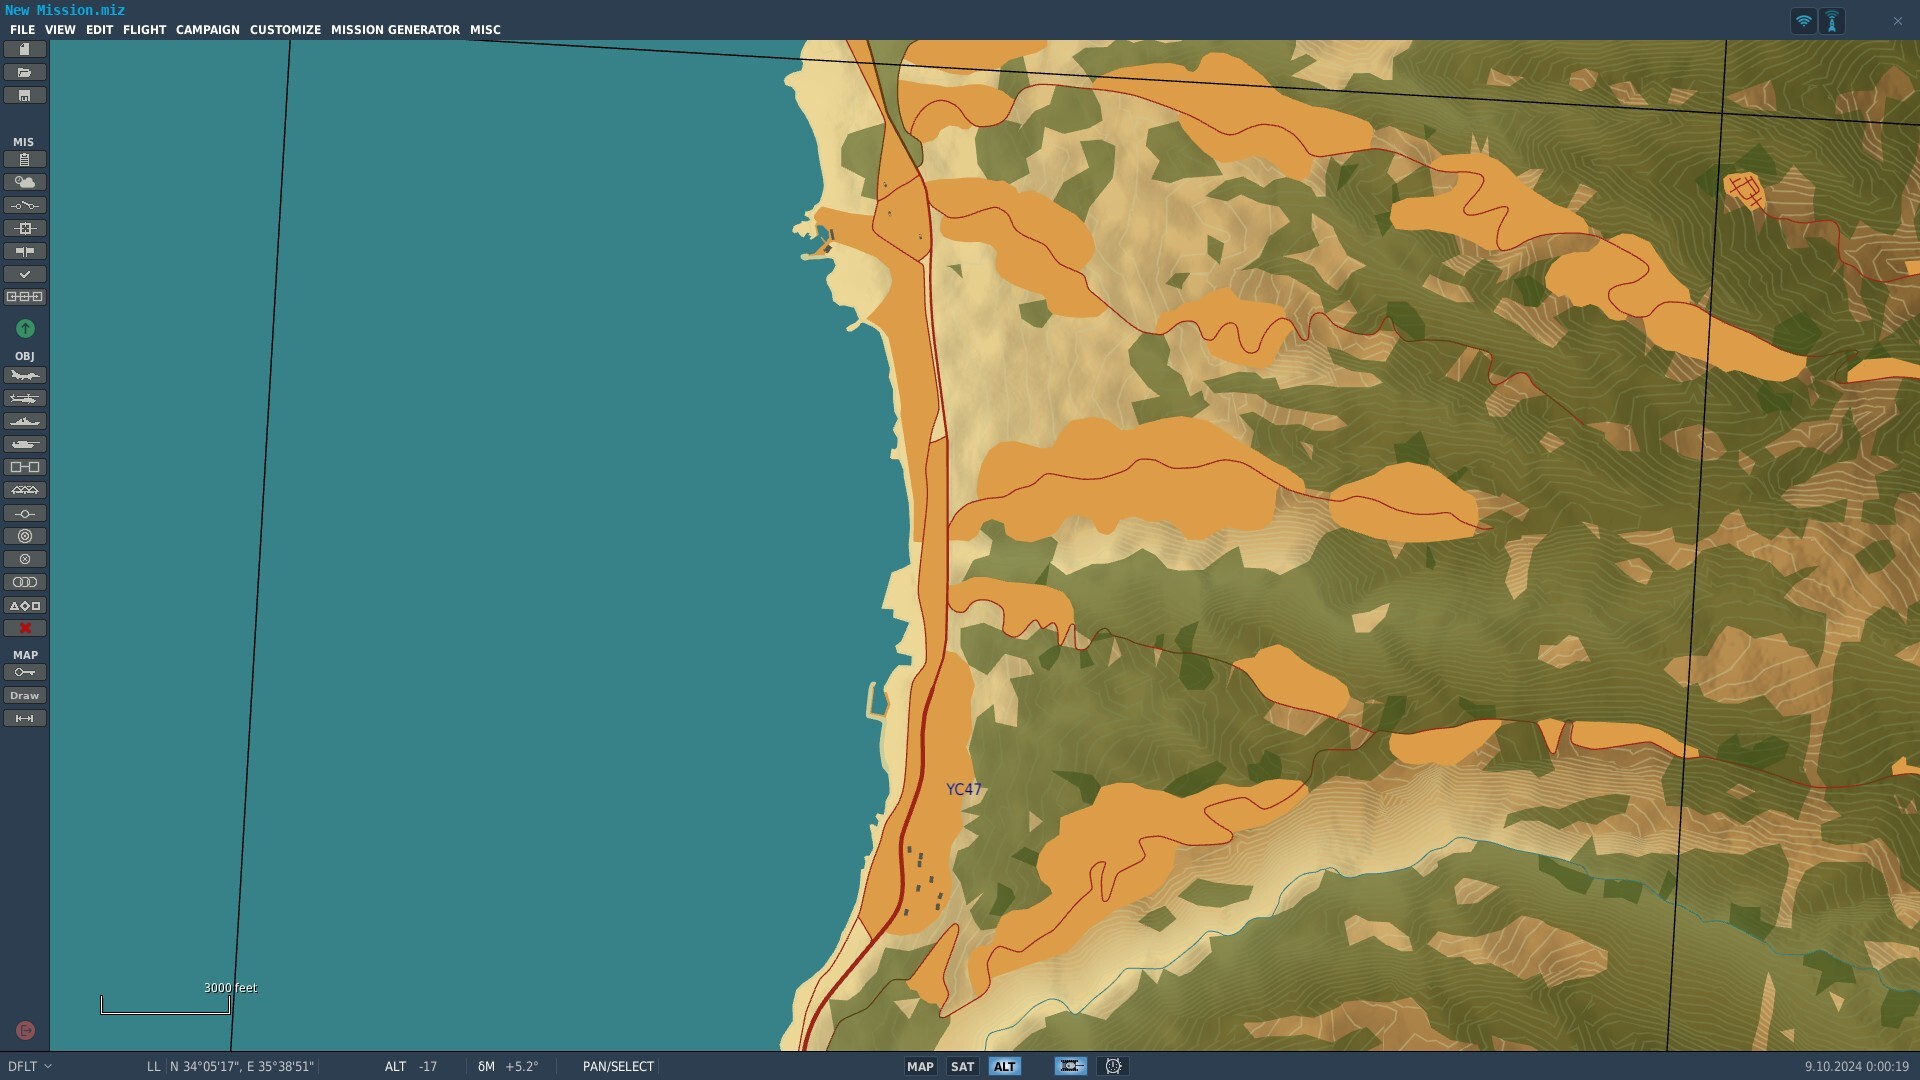Click the red exit icon at bottom left
Viewport: 1920px width, 1080px height.
pyautogui.click(x=26, y=1030)
